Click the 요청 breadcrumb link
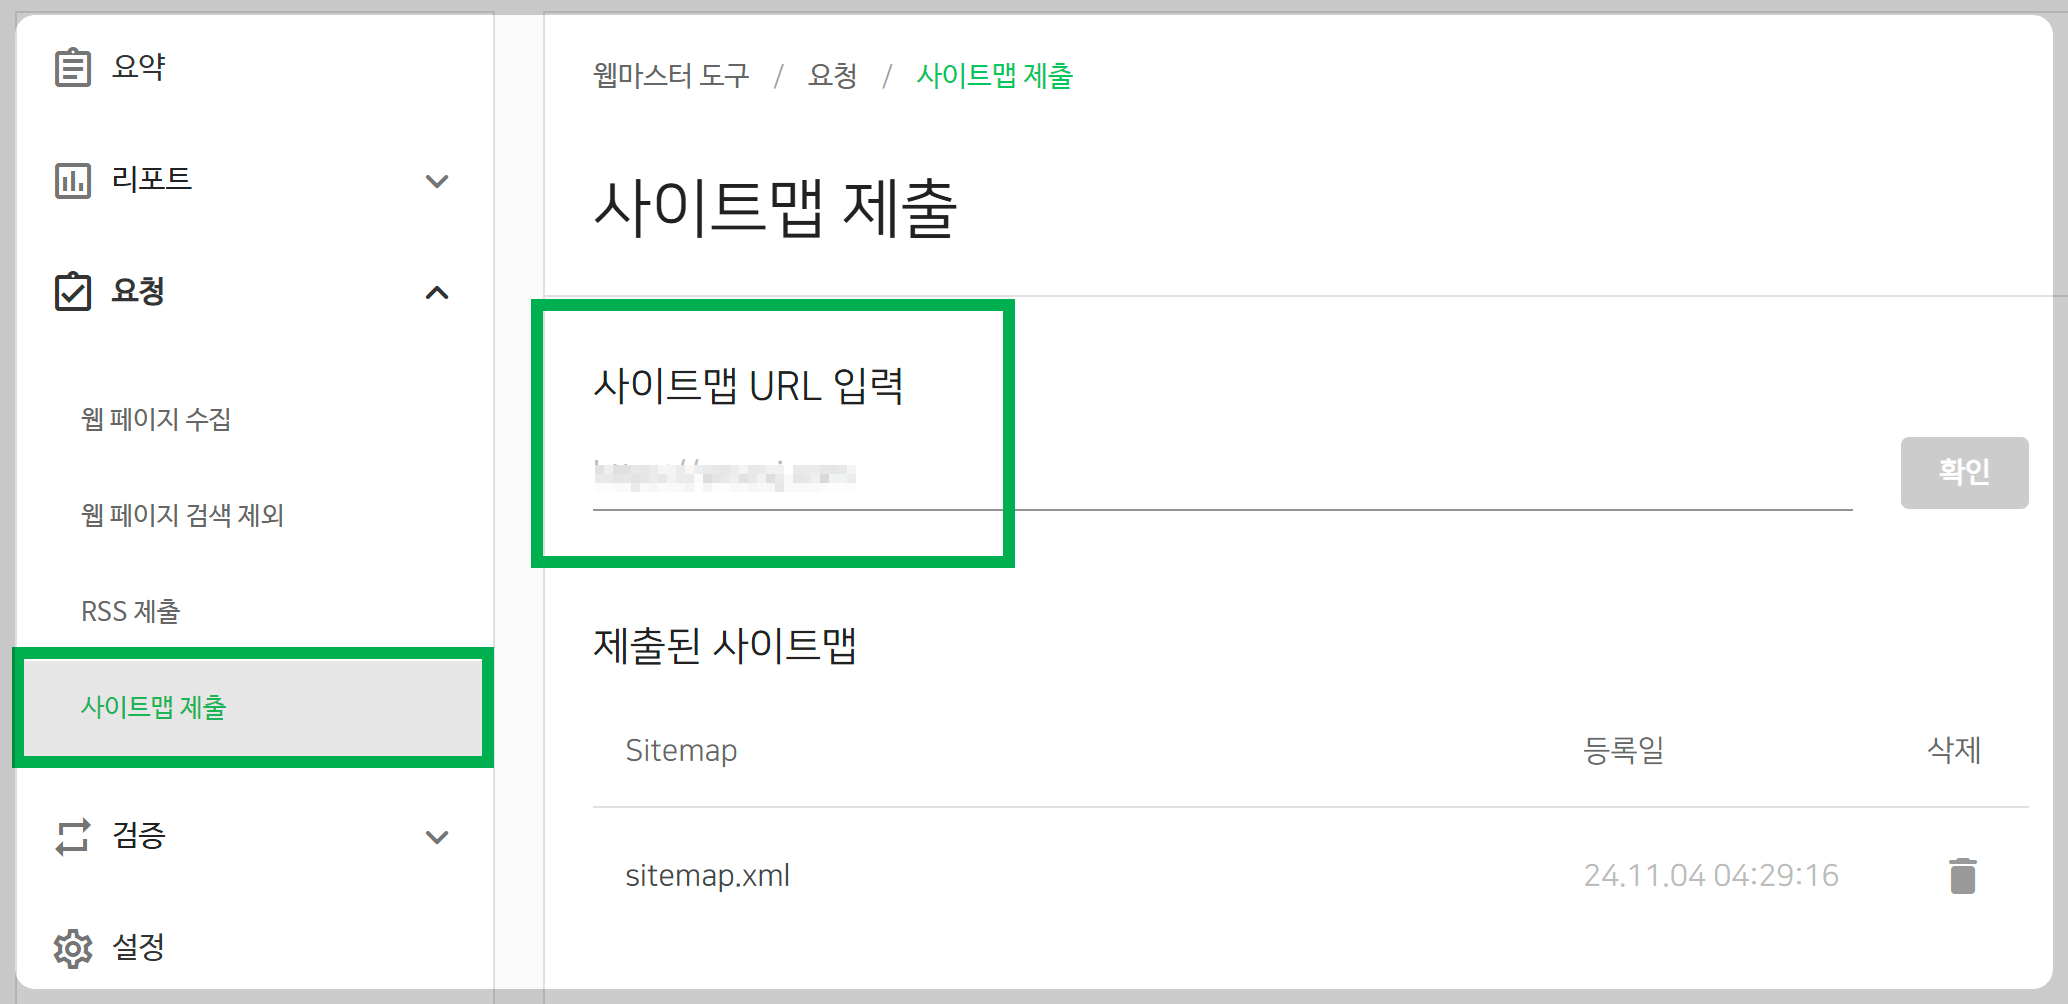 (x=832, y=76)
